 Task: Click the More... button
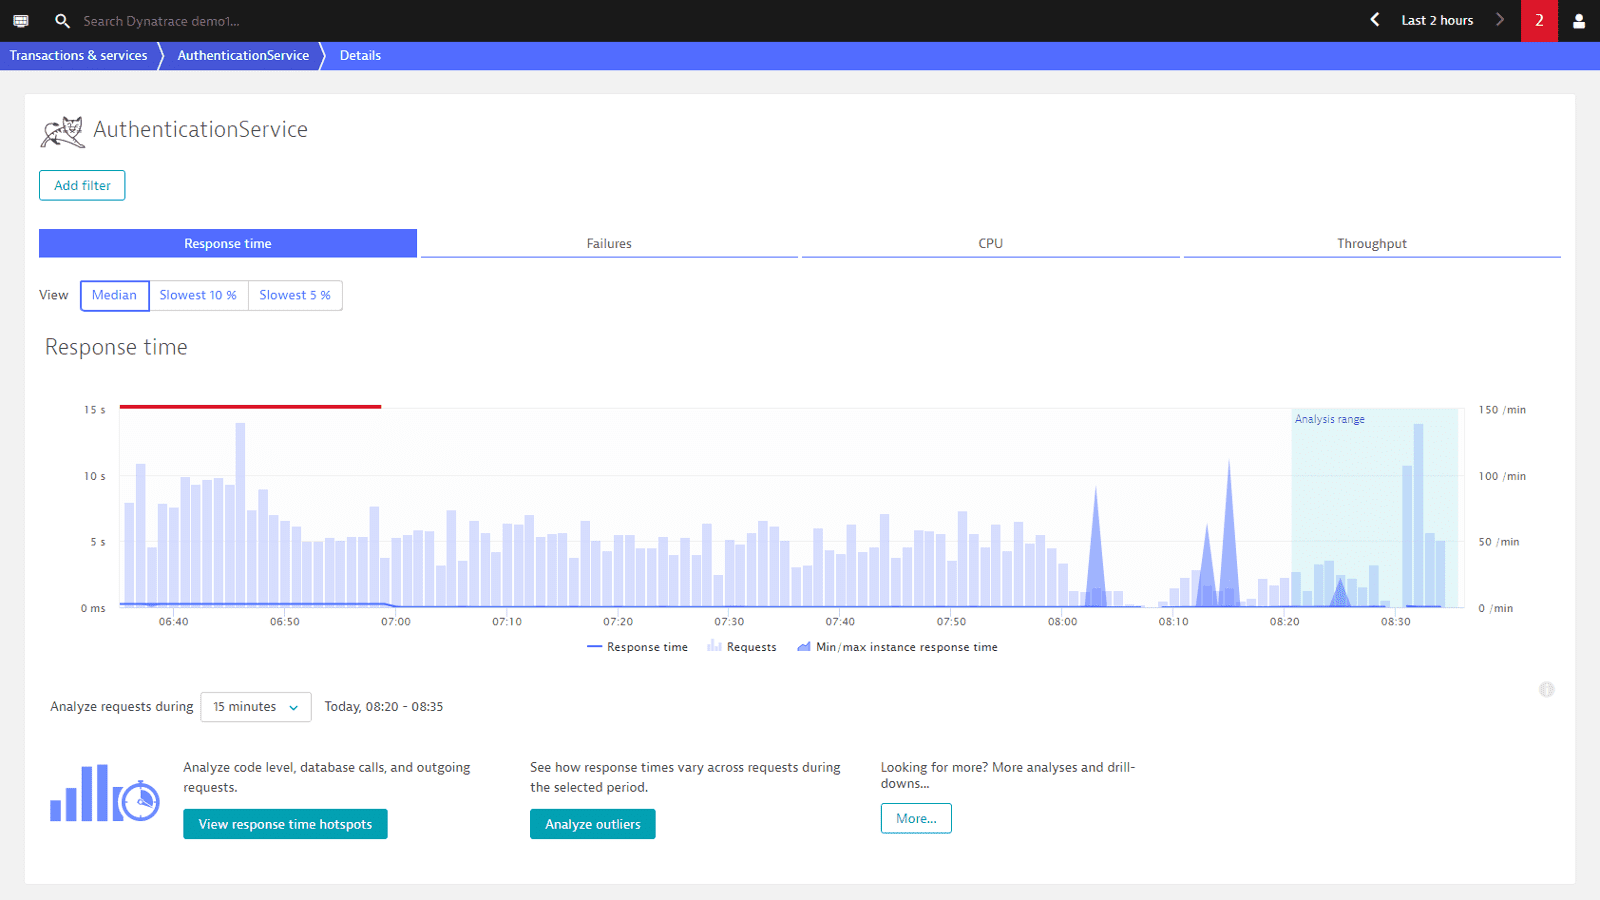(x=916, y=818)
